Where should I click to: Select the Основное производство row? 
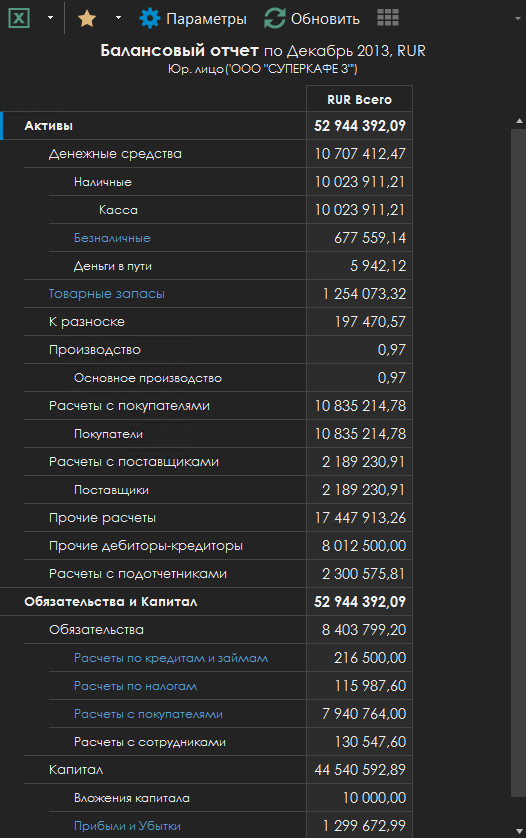point(230,378)
